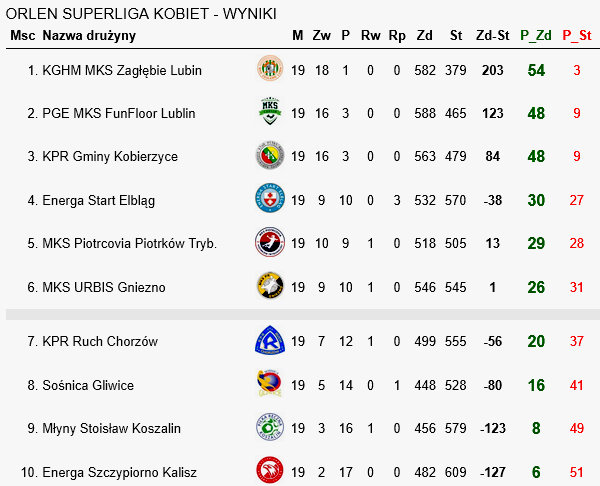Viewport: 600px width, 486px height.
Task: Click the Nazwa drużyny column header
Action: point(89,36)
